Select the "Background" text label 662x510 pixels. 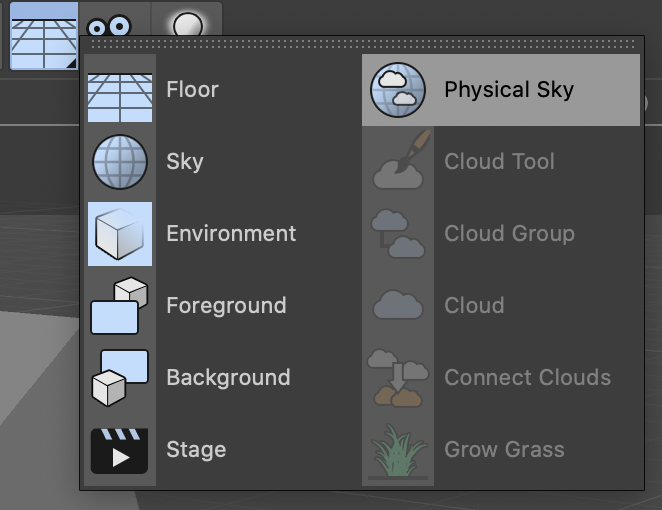click(228, 378)
